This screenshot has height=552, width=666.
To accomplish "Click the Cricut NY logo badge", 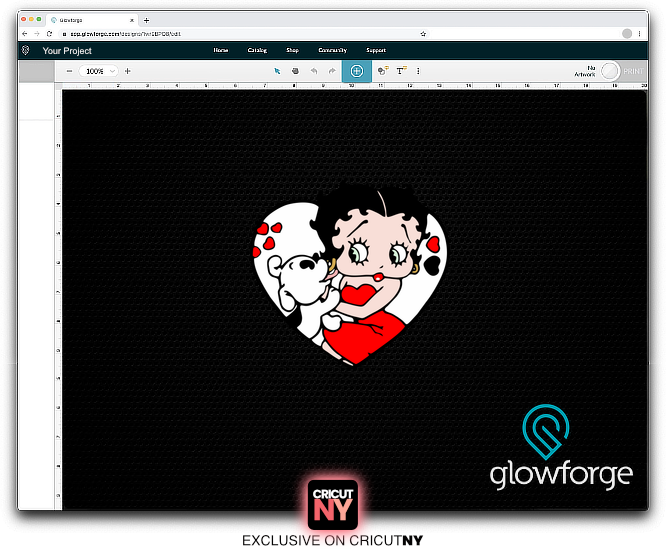I will (x=333, y=505).
